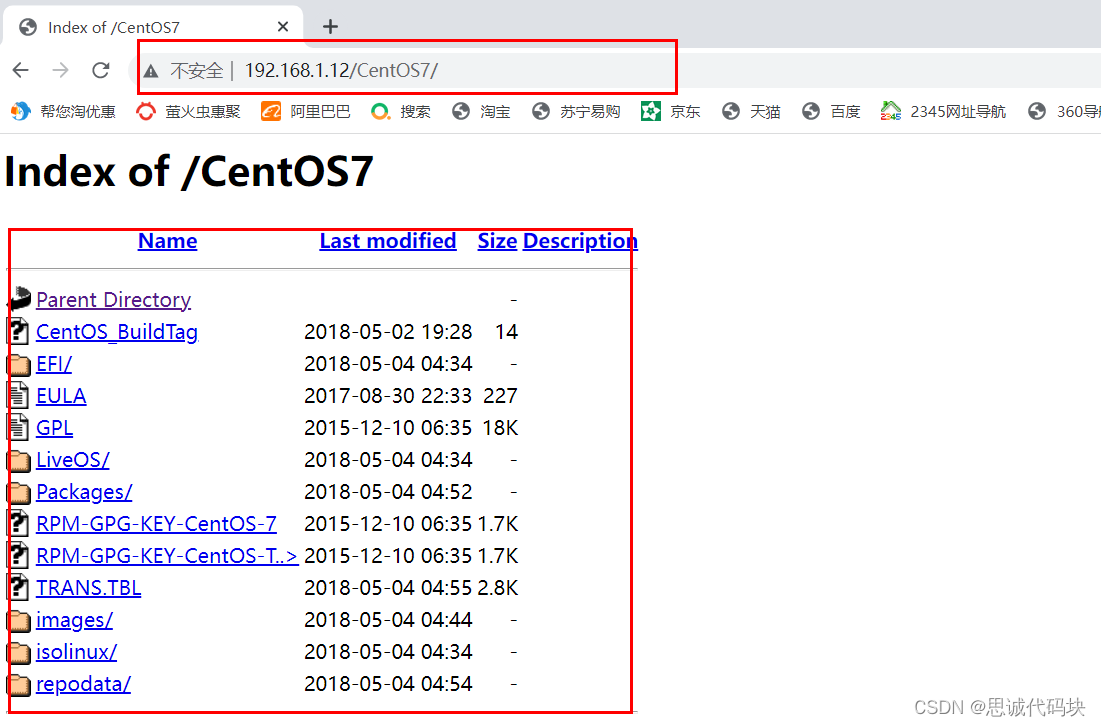1101x726 pixels.
Task: Open the 淘宝 bookmark
Action: pos(481,112)
